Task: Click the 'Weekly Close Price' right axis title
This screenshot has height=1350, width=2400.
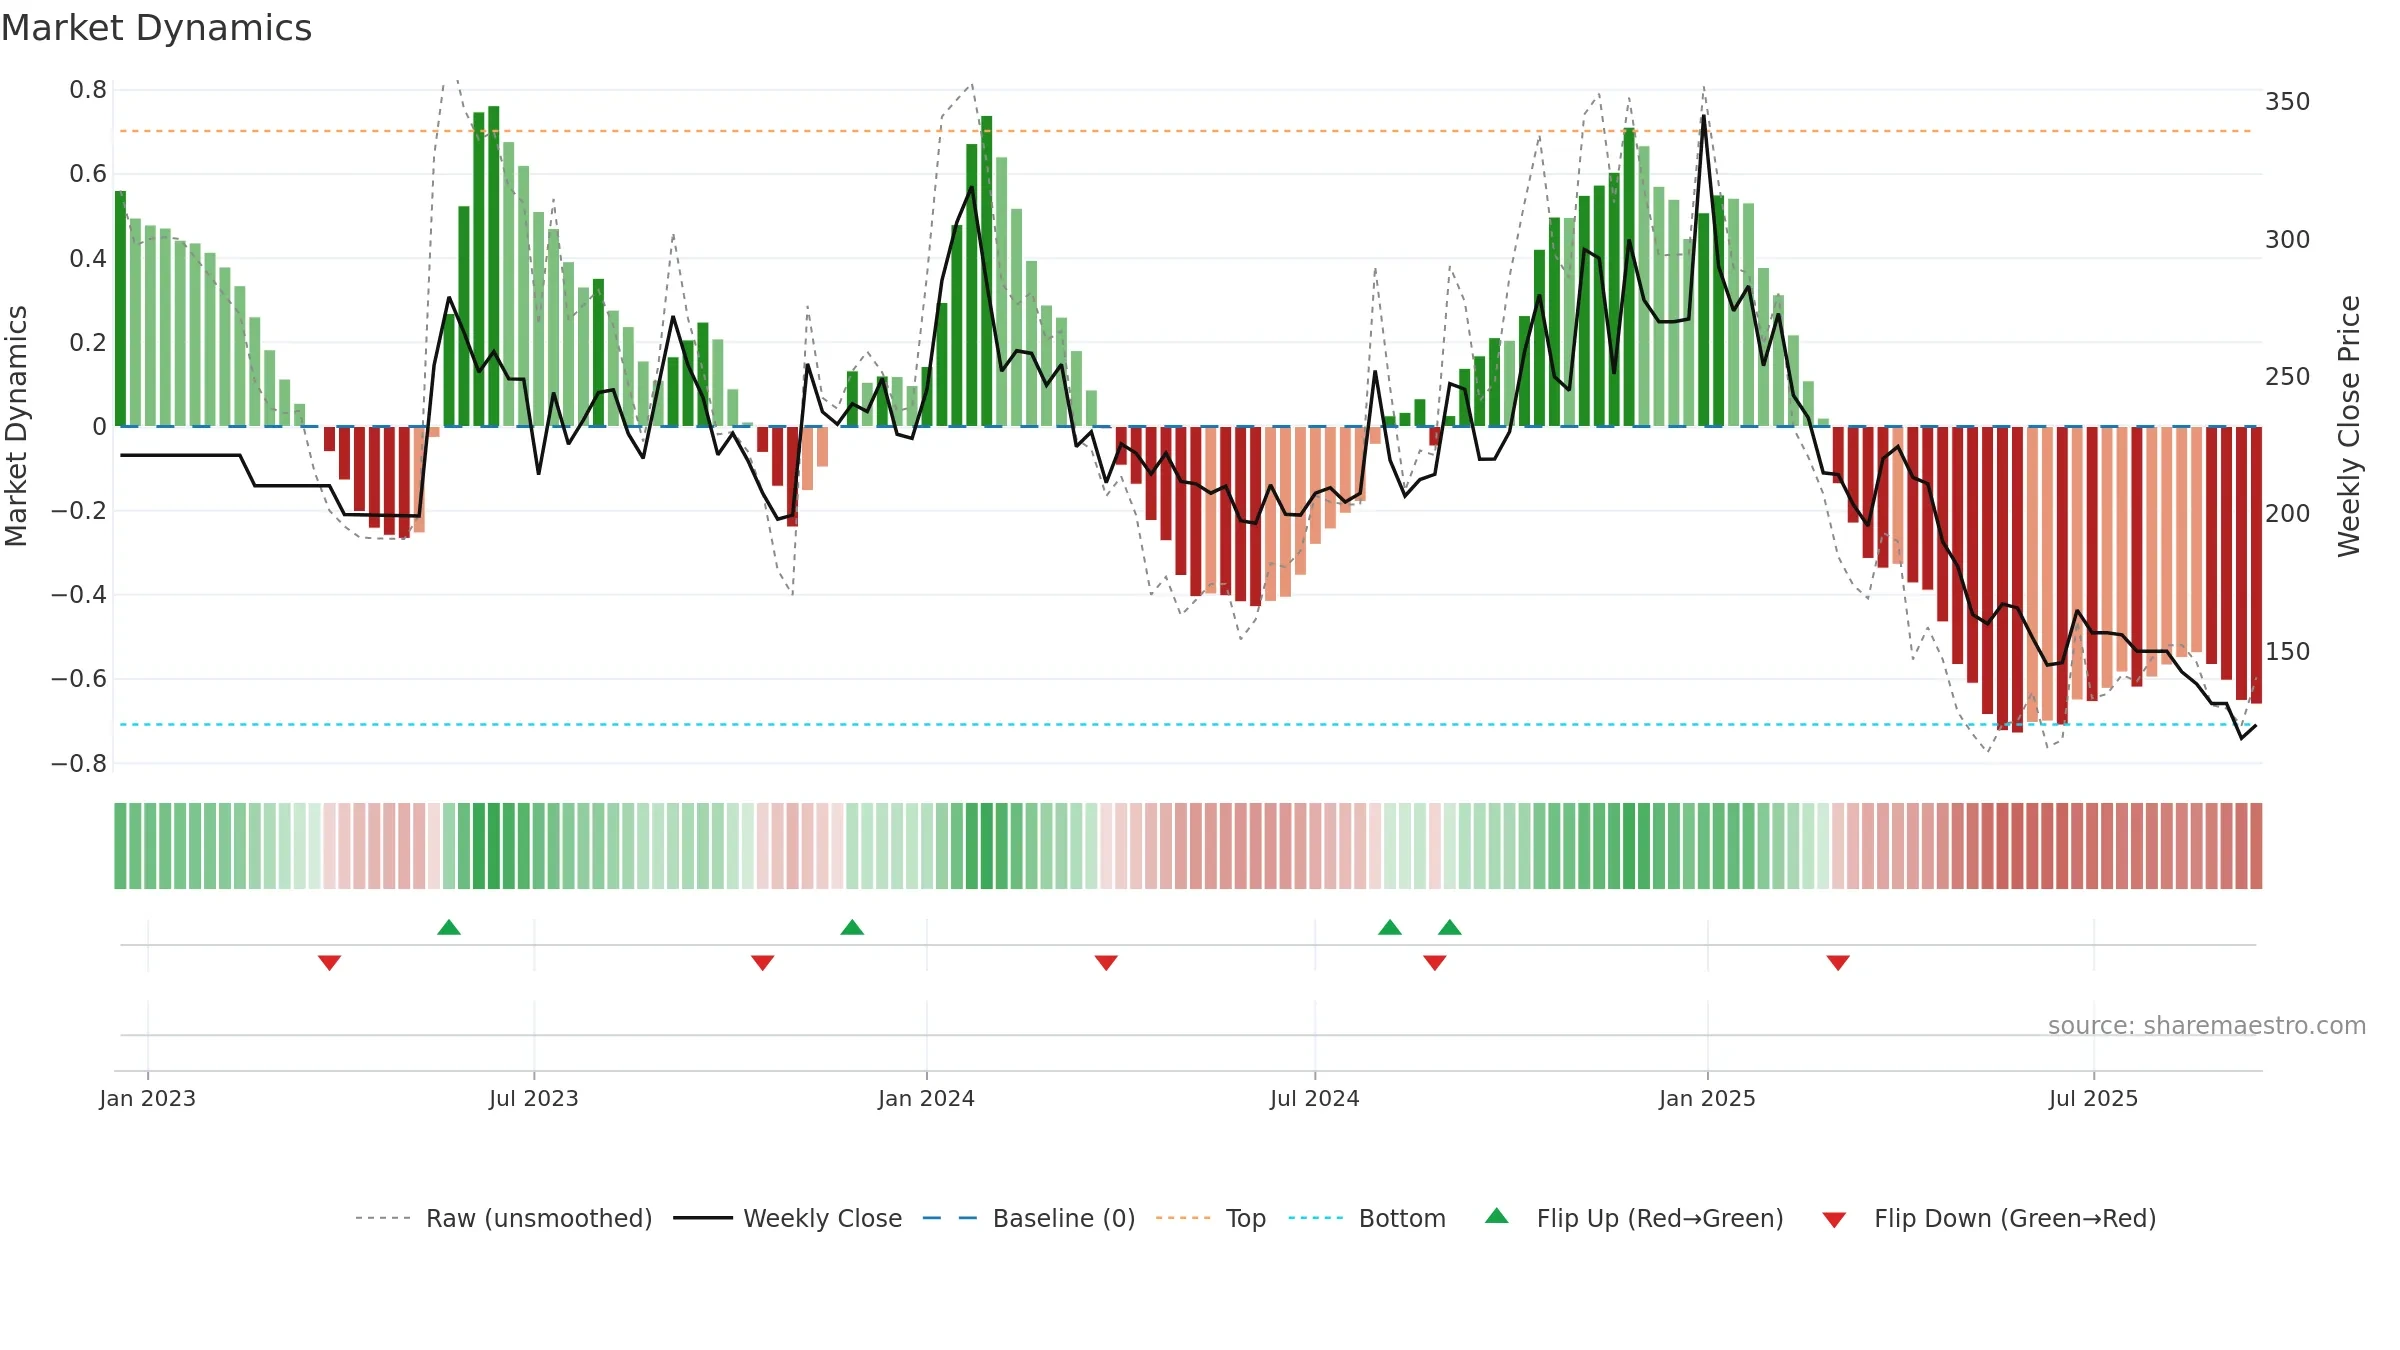Action: [2349, 426]
